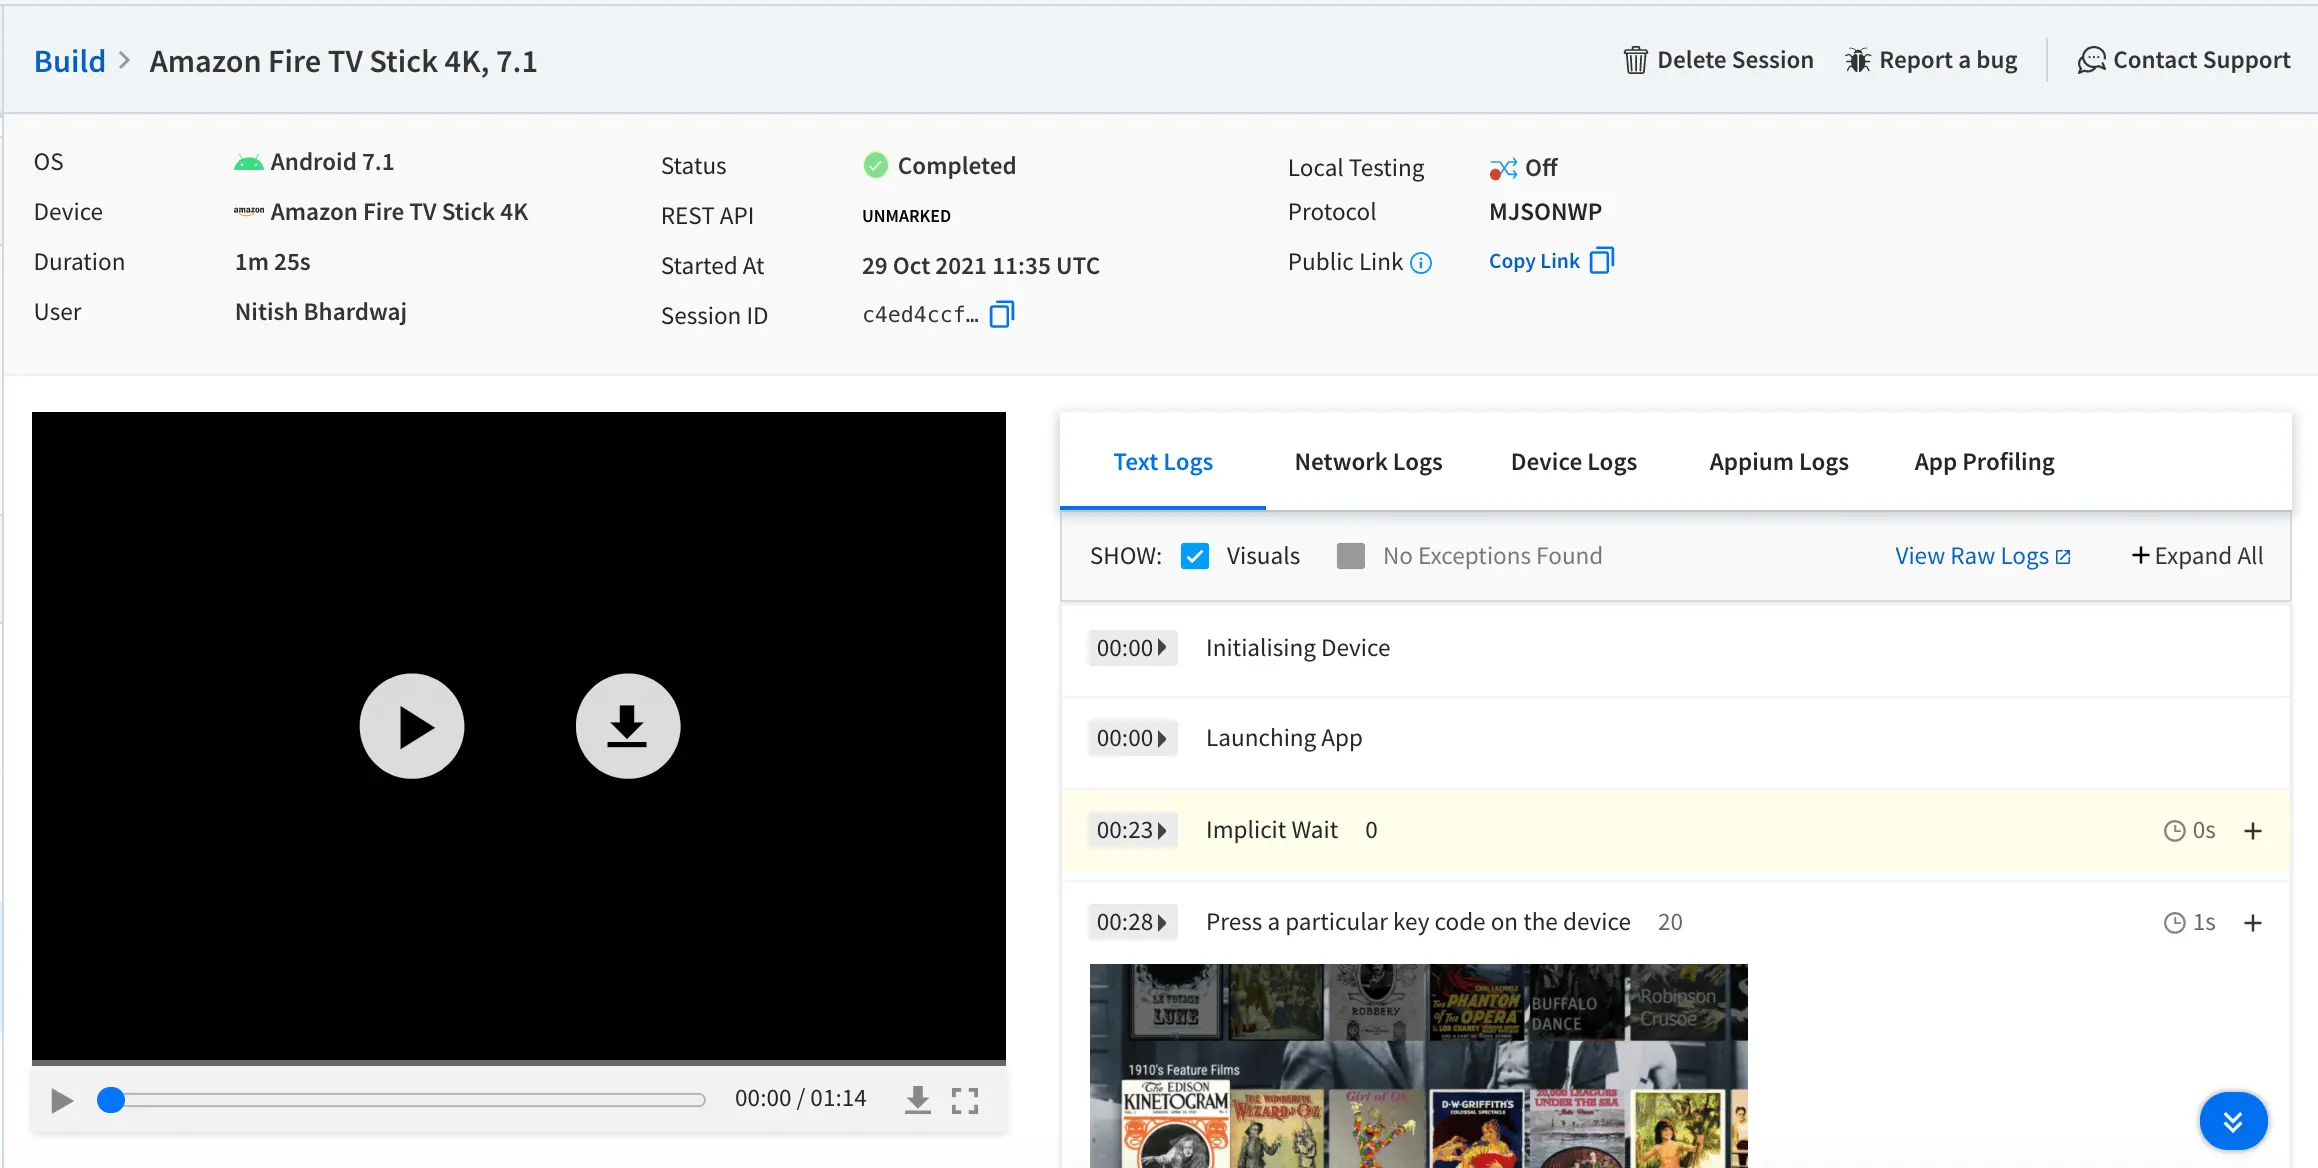Switch to the Network Logs tab
The height and width of the screenshot is (1168, 2318).
(x=1367, y=462)
